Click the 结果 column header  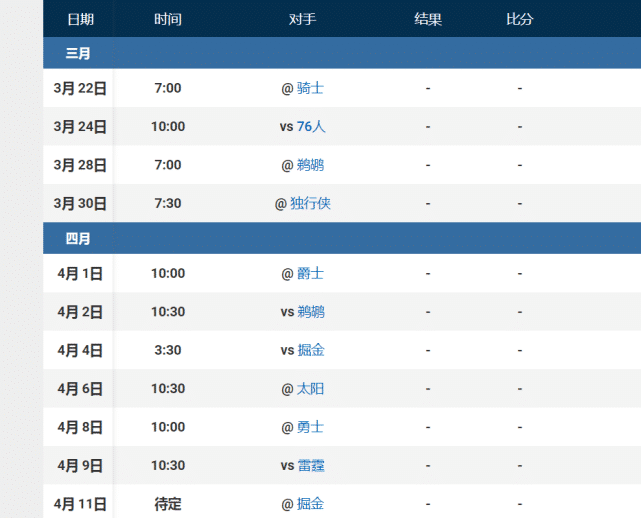[x=428, y=19]
